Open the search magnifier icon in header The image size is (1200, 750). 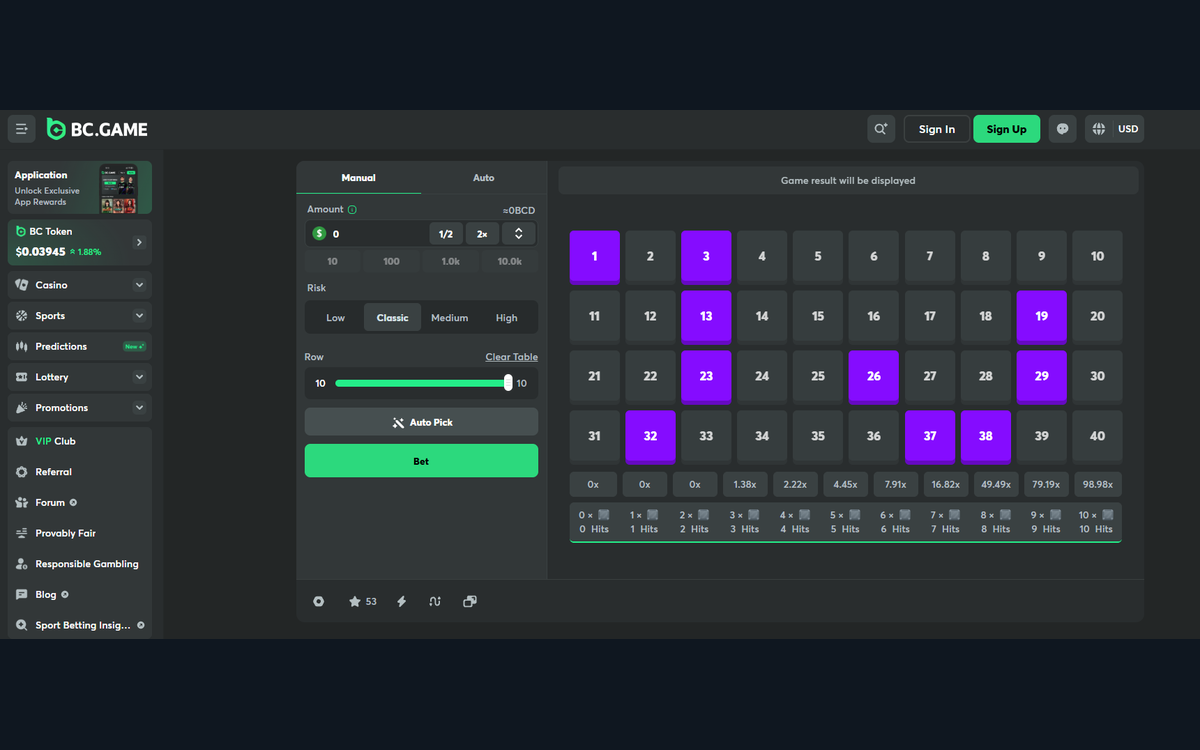pyautogui.click(x=881, y=129)
